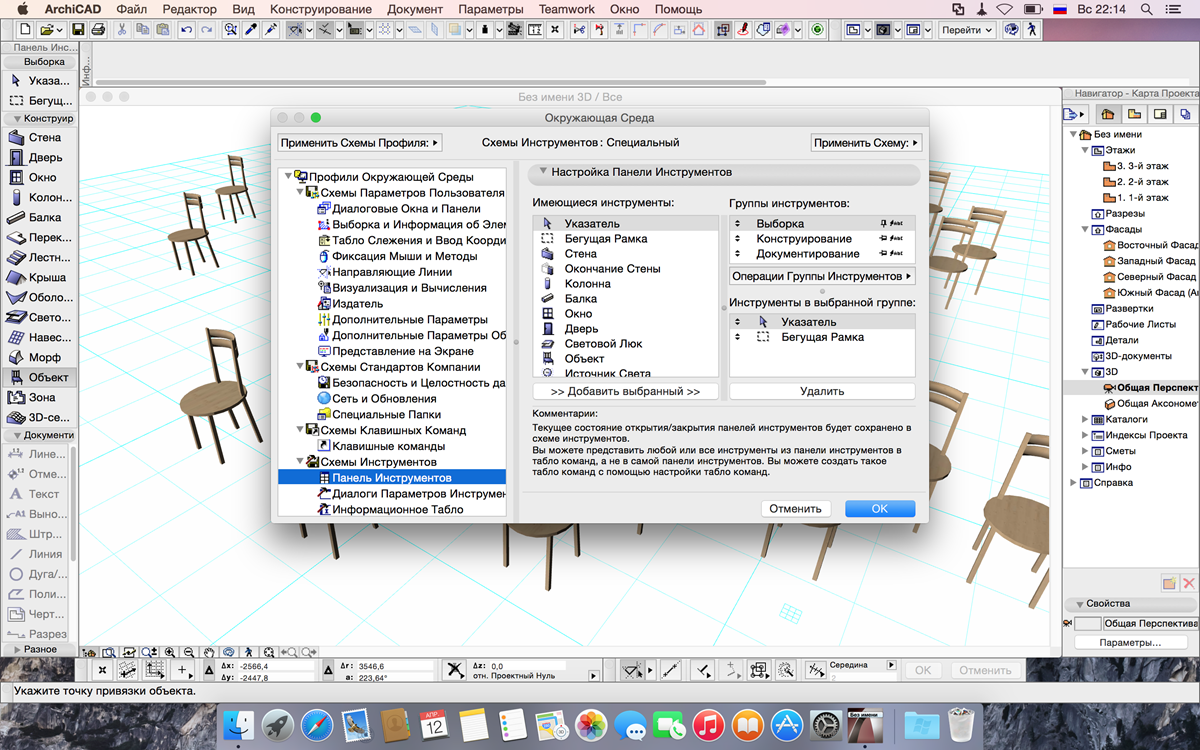This screenshot has height=750, width=1200.
Task: Click the Добавить выбранный button
Action: (x=625, y=391)
